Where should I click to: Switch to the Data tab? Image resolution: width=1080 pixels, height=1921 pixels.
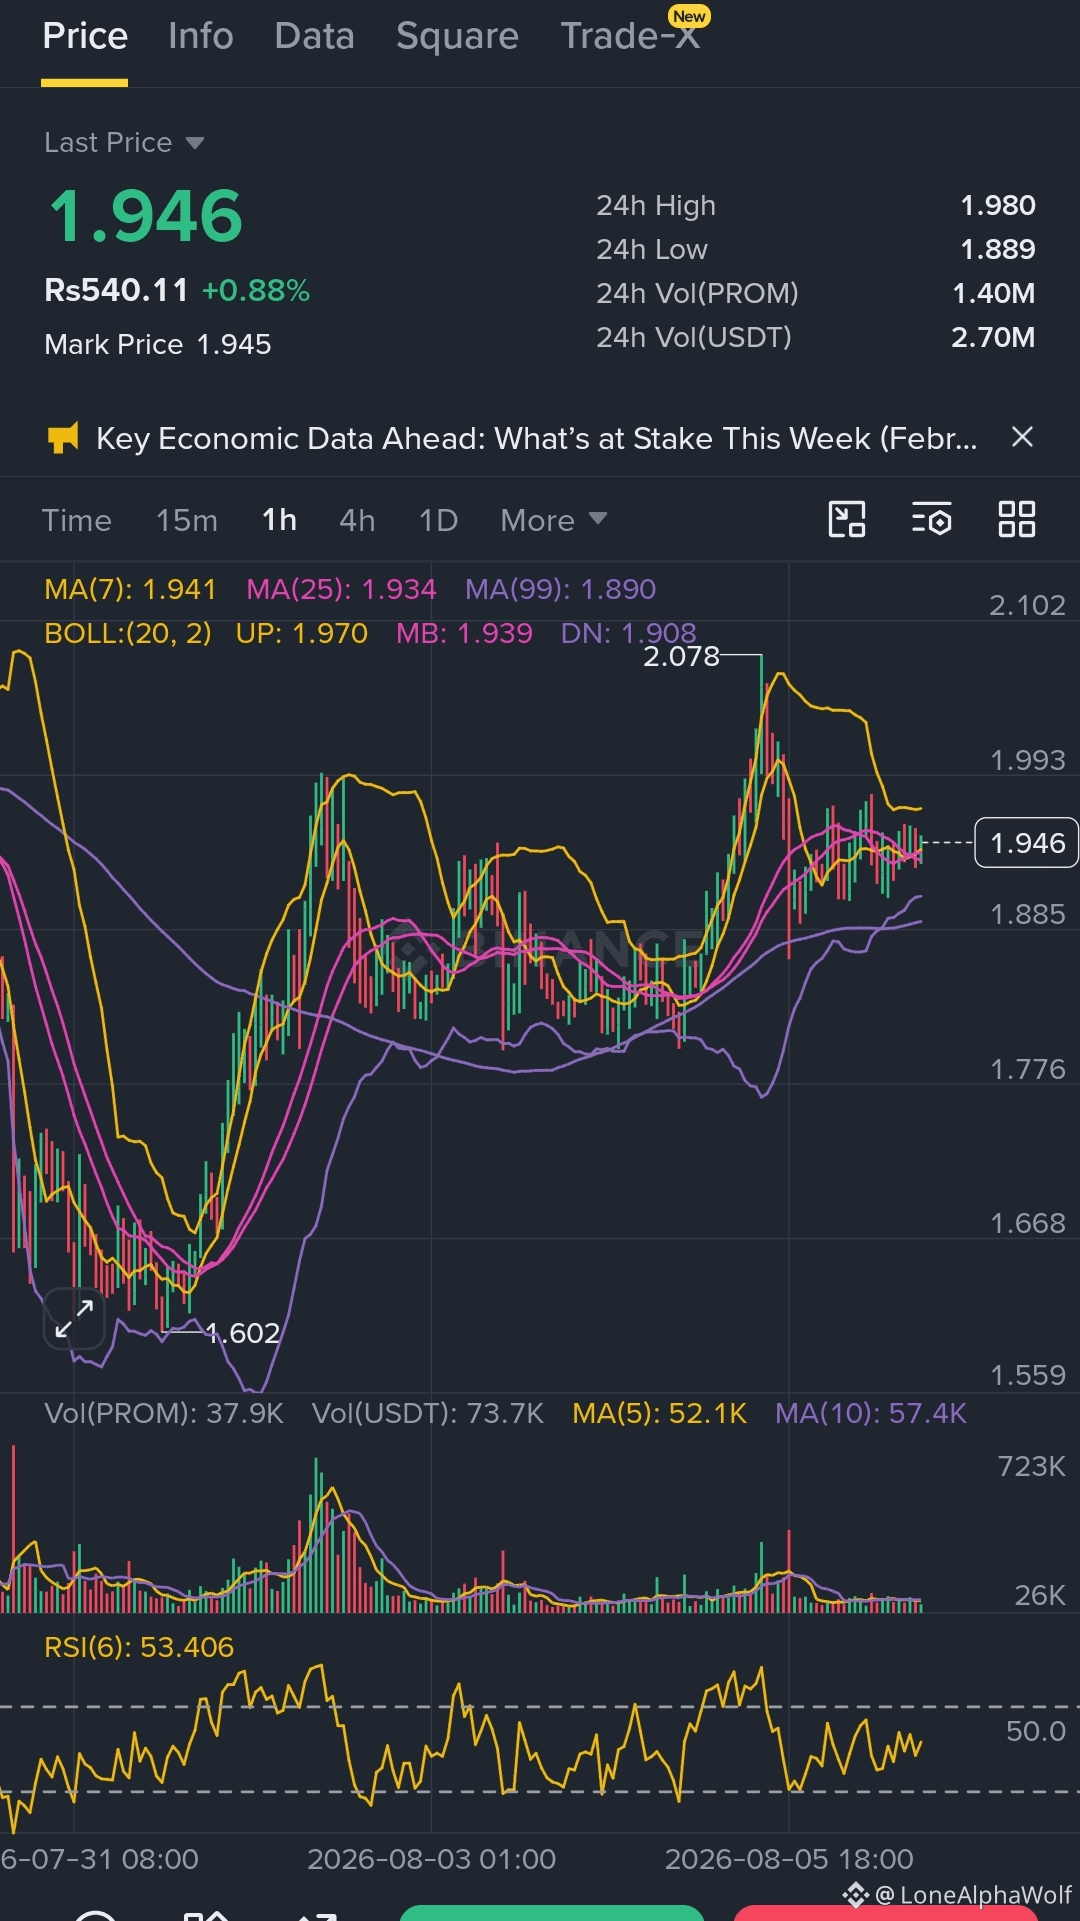pyautogui.click(x=314, y=37)
